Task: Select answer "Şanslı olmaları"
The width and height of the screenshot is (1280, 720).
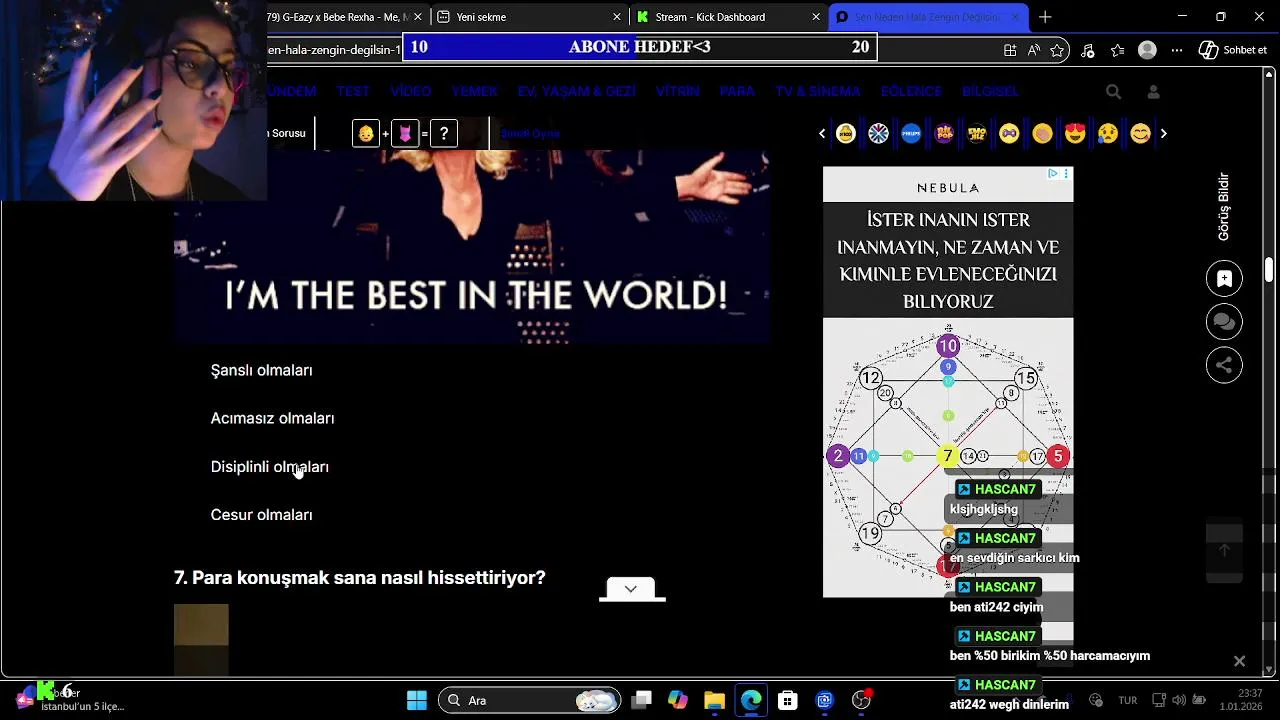Action: point(261,370)
